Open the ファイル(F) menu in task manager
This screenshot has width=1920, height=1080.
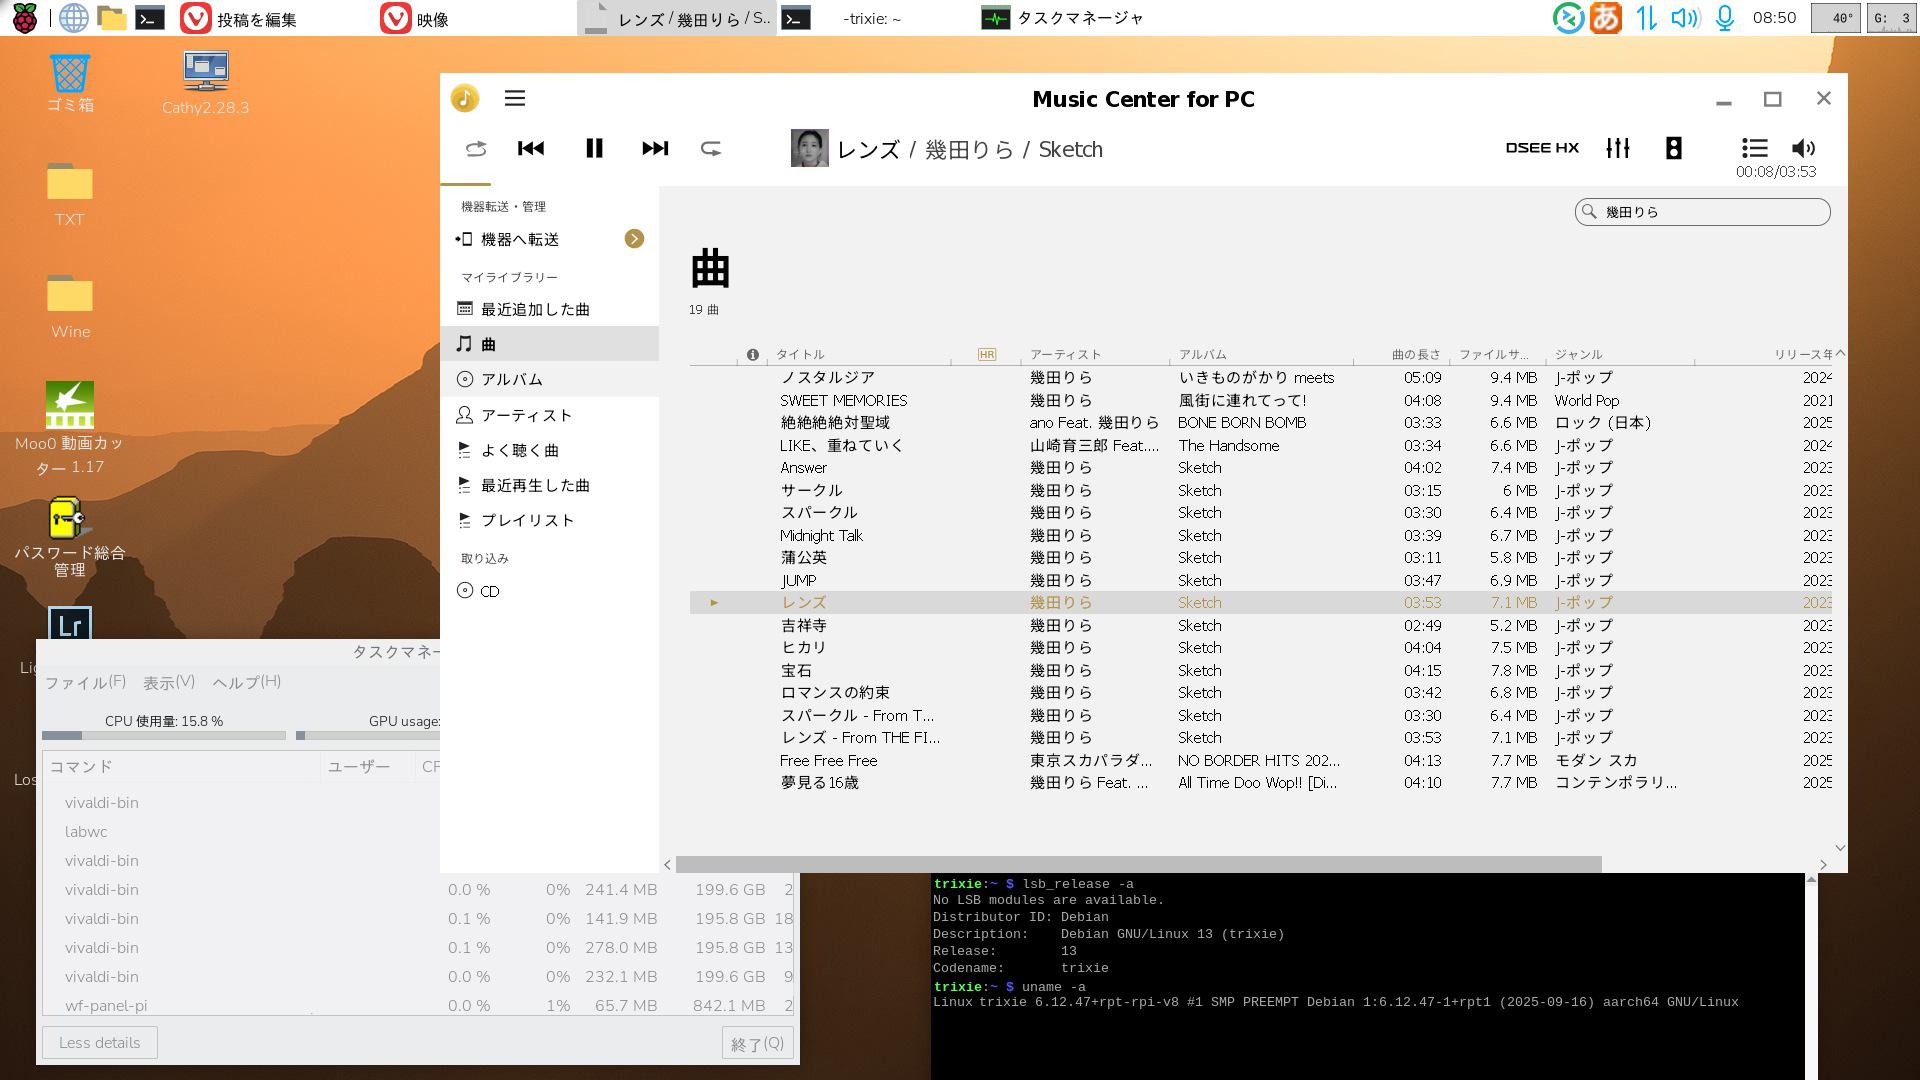coord(85,682)
